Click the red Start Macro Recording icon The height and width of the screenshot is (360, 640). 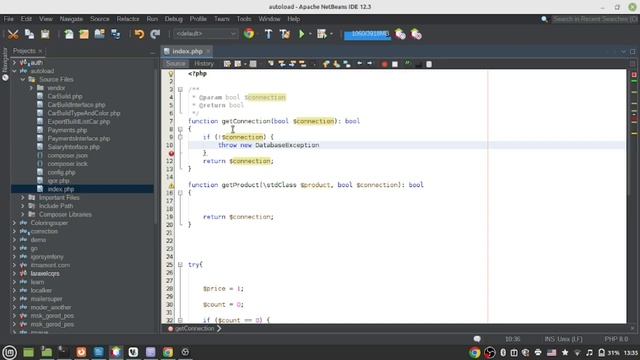384,64
